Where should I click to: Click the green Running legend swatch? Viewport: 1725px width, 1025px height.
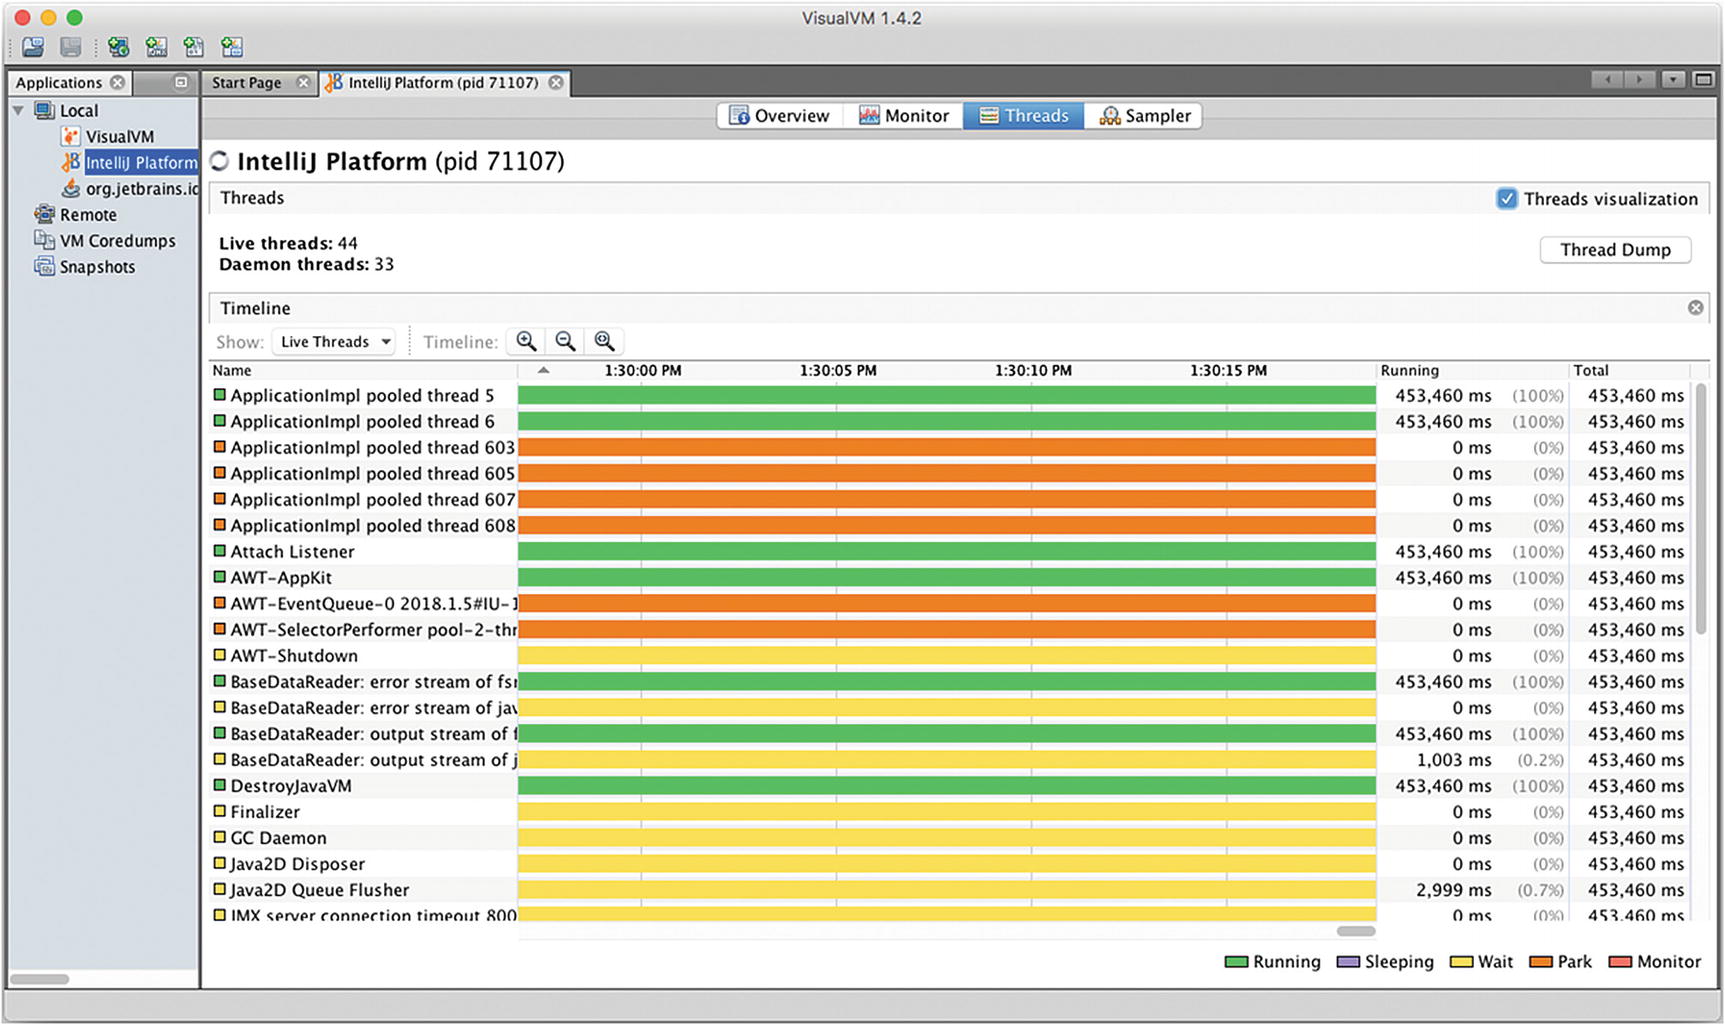click(x=1236, y=962)
